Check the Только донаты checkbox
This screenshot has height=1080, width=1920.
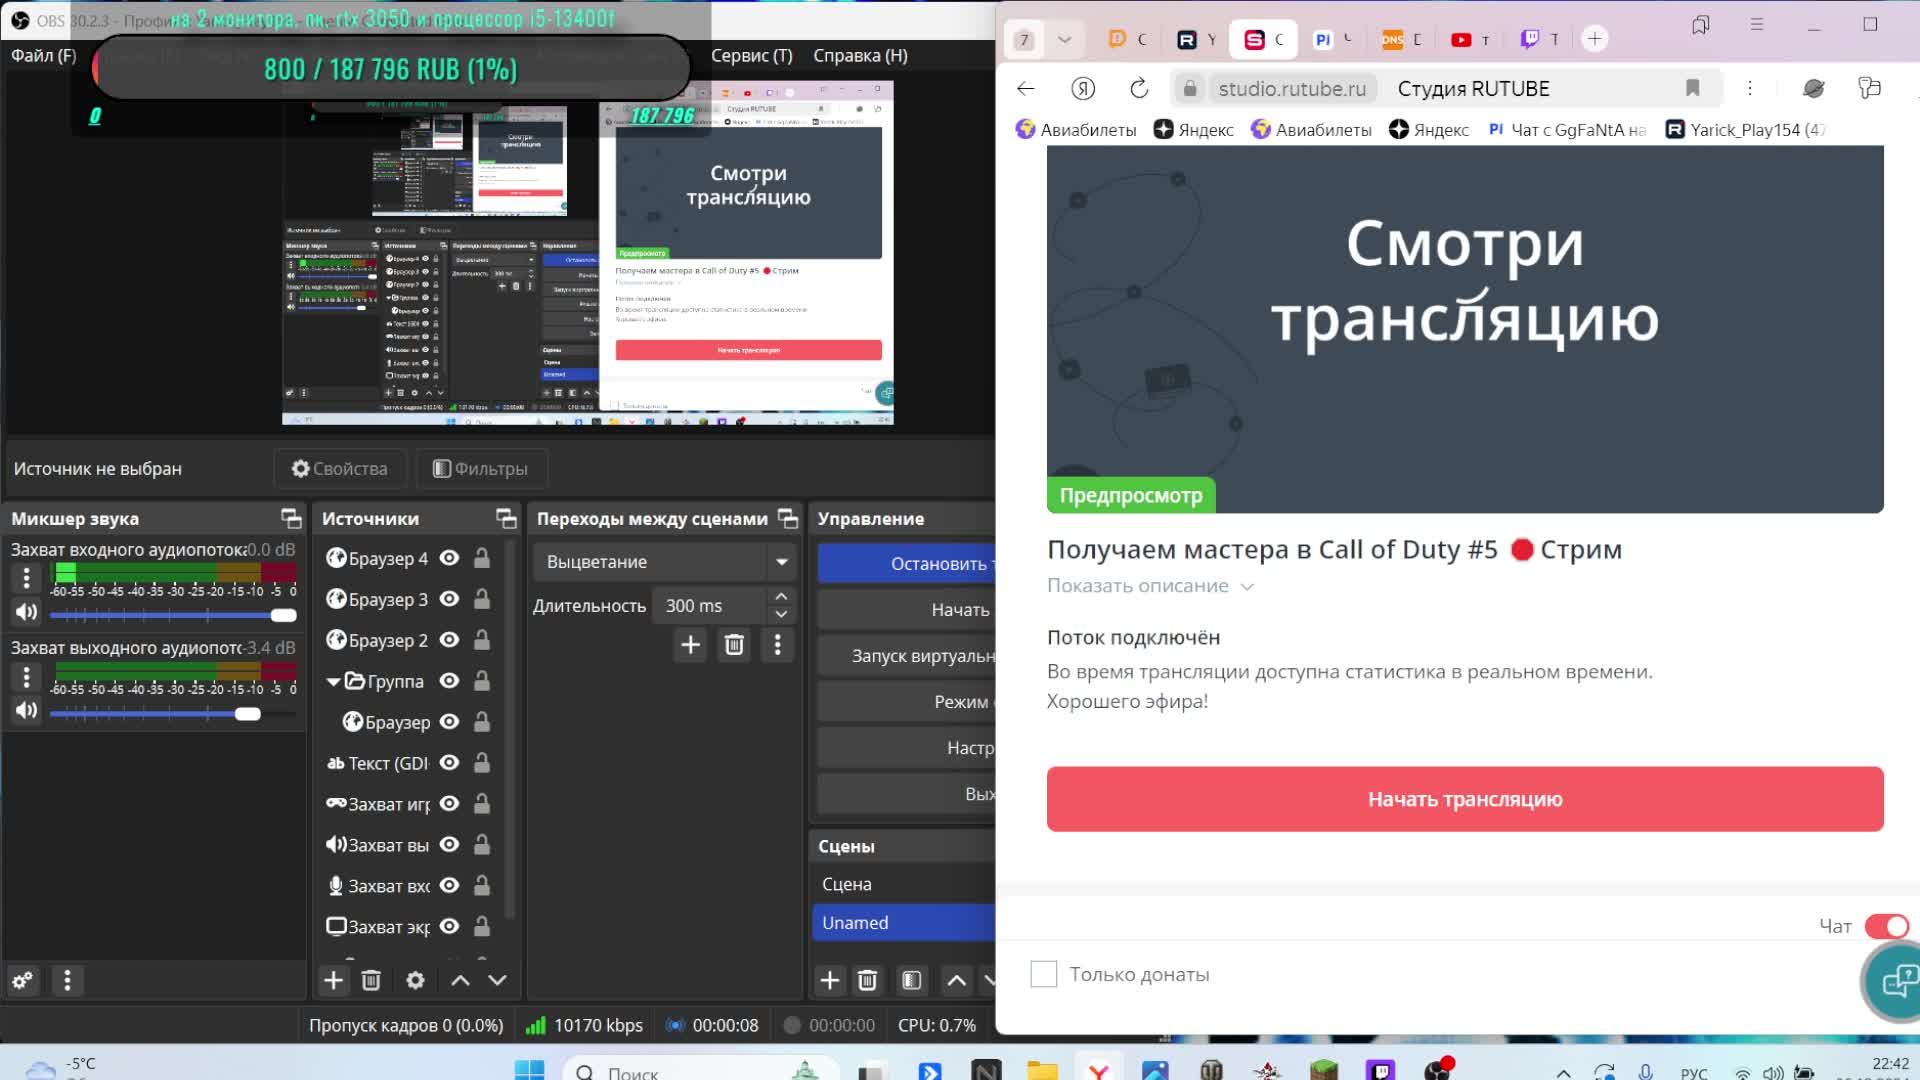(x=1043, y=974)
